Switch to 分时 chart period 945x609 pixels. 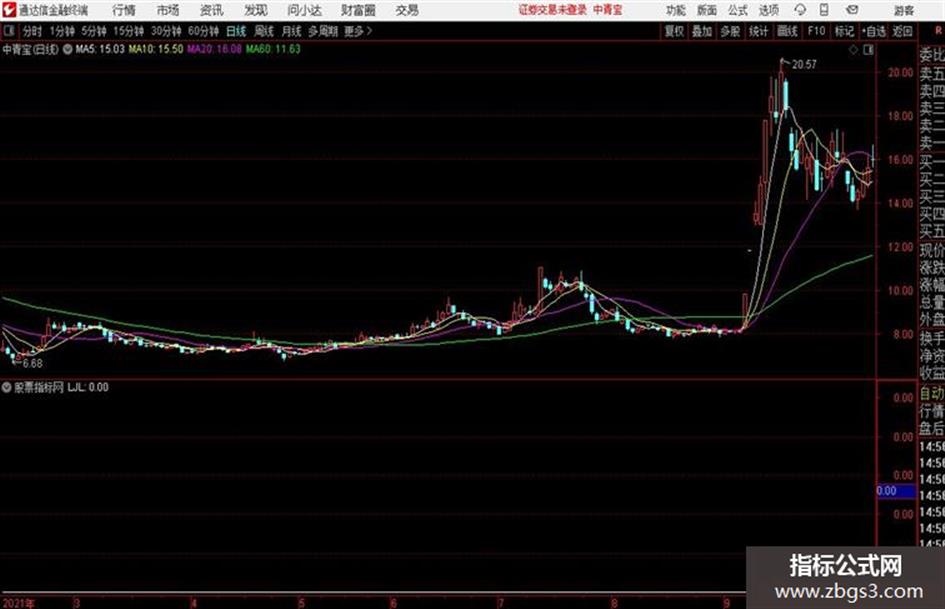pos(33,31)
